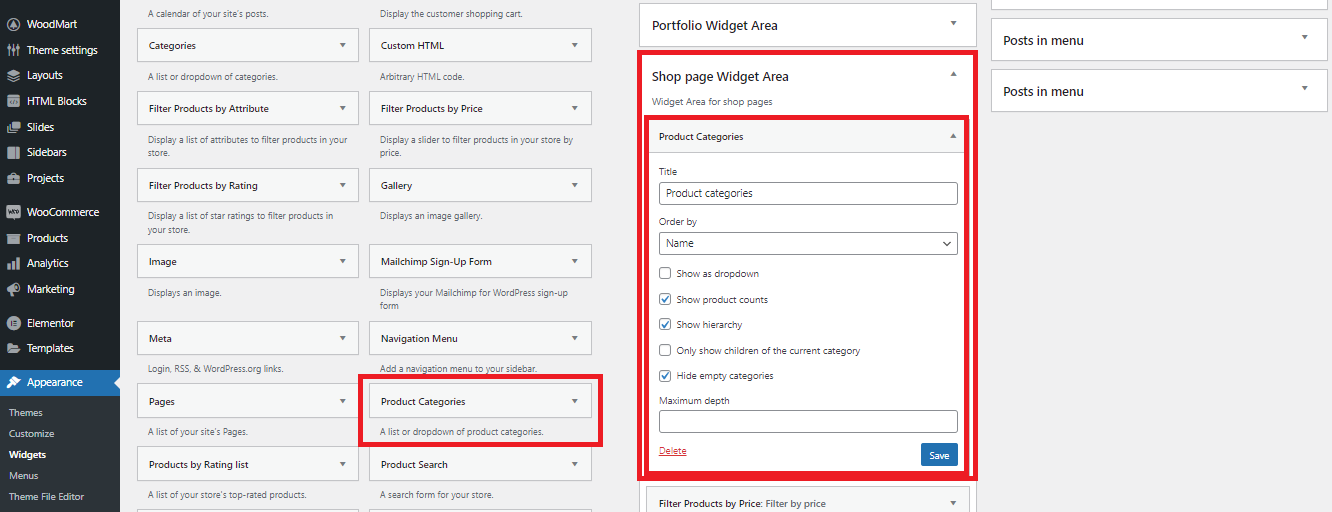This screenshot has width=1332, height=512.
Task: Open Marketing megaphone icon
Action: point(13,289)
